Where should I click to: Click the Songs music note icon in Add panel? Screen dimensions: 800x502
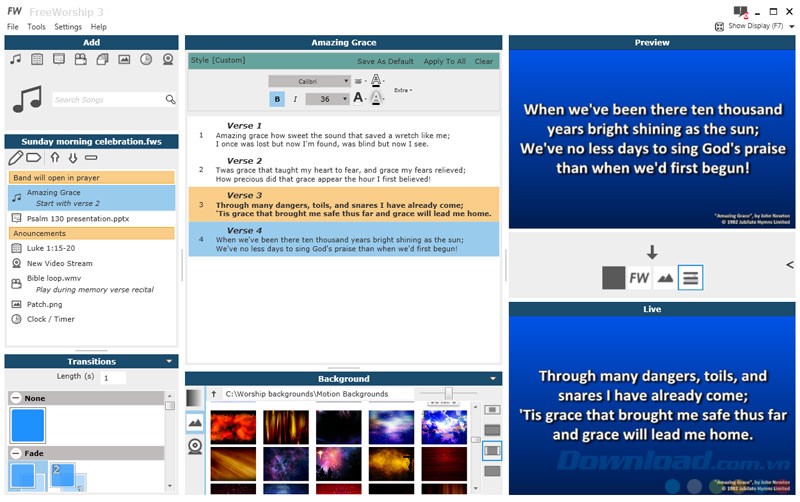tap(15, 59)
